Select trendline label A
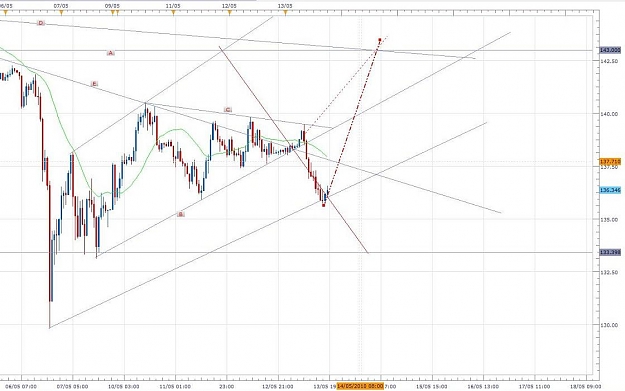This screenshot has width=625, height=391. (111, 53)
